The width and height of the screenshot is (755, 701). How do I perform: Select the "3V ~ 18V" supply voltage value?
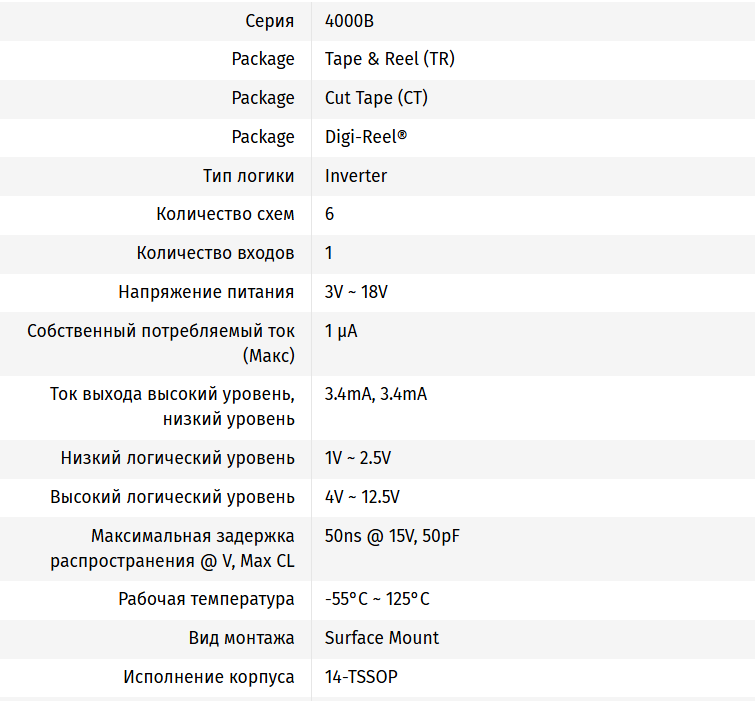click(356, 292)
